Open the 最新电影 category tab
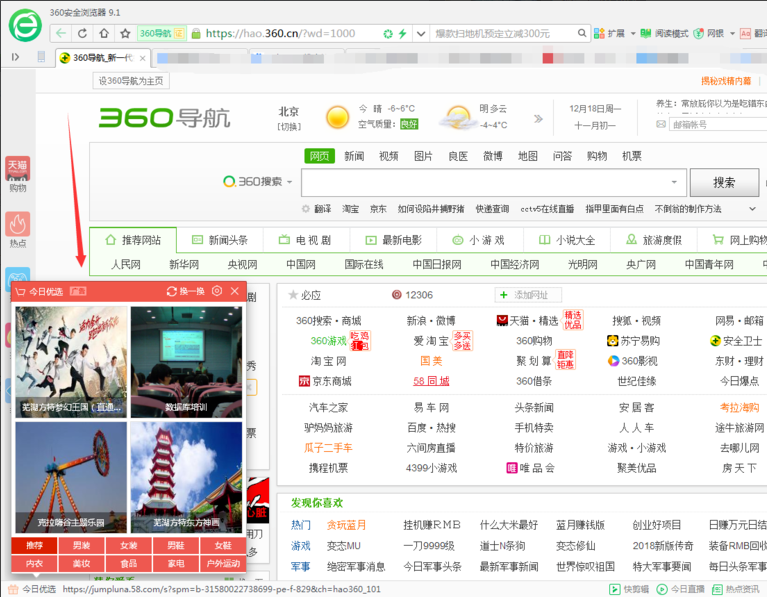This screenshot has width=767, height=597. point(393,240)
